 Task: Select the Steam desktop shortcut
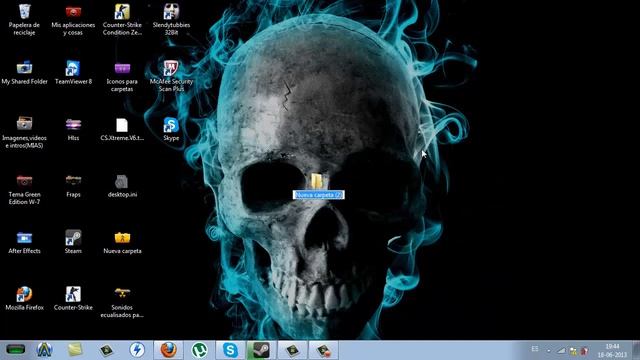point(73,242)
